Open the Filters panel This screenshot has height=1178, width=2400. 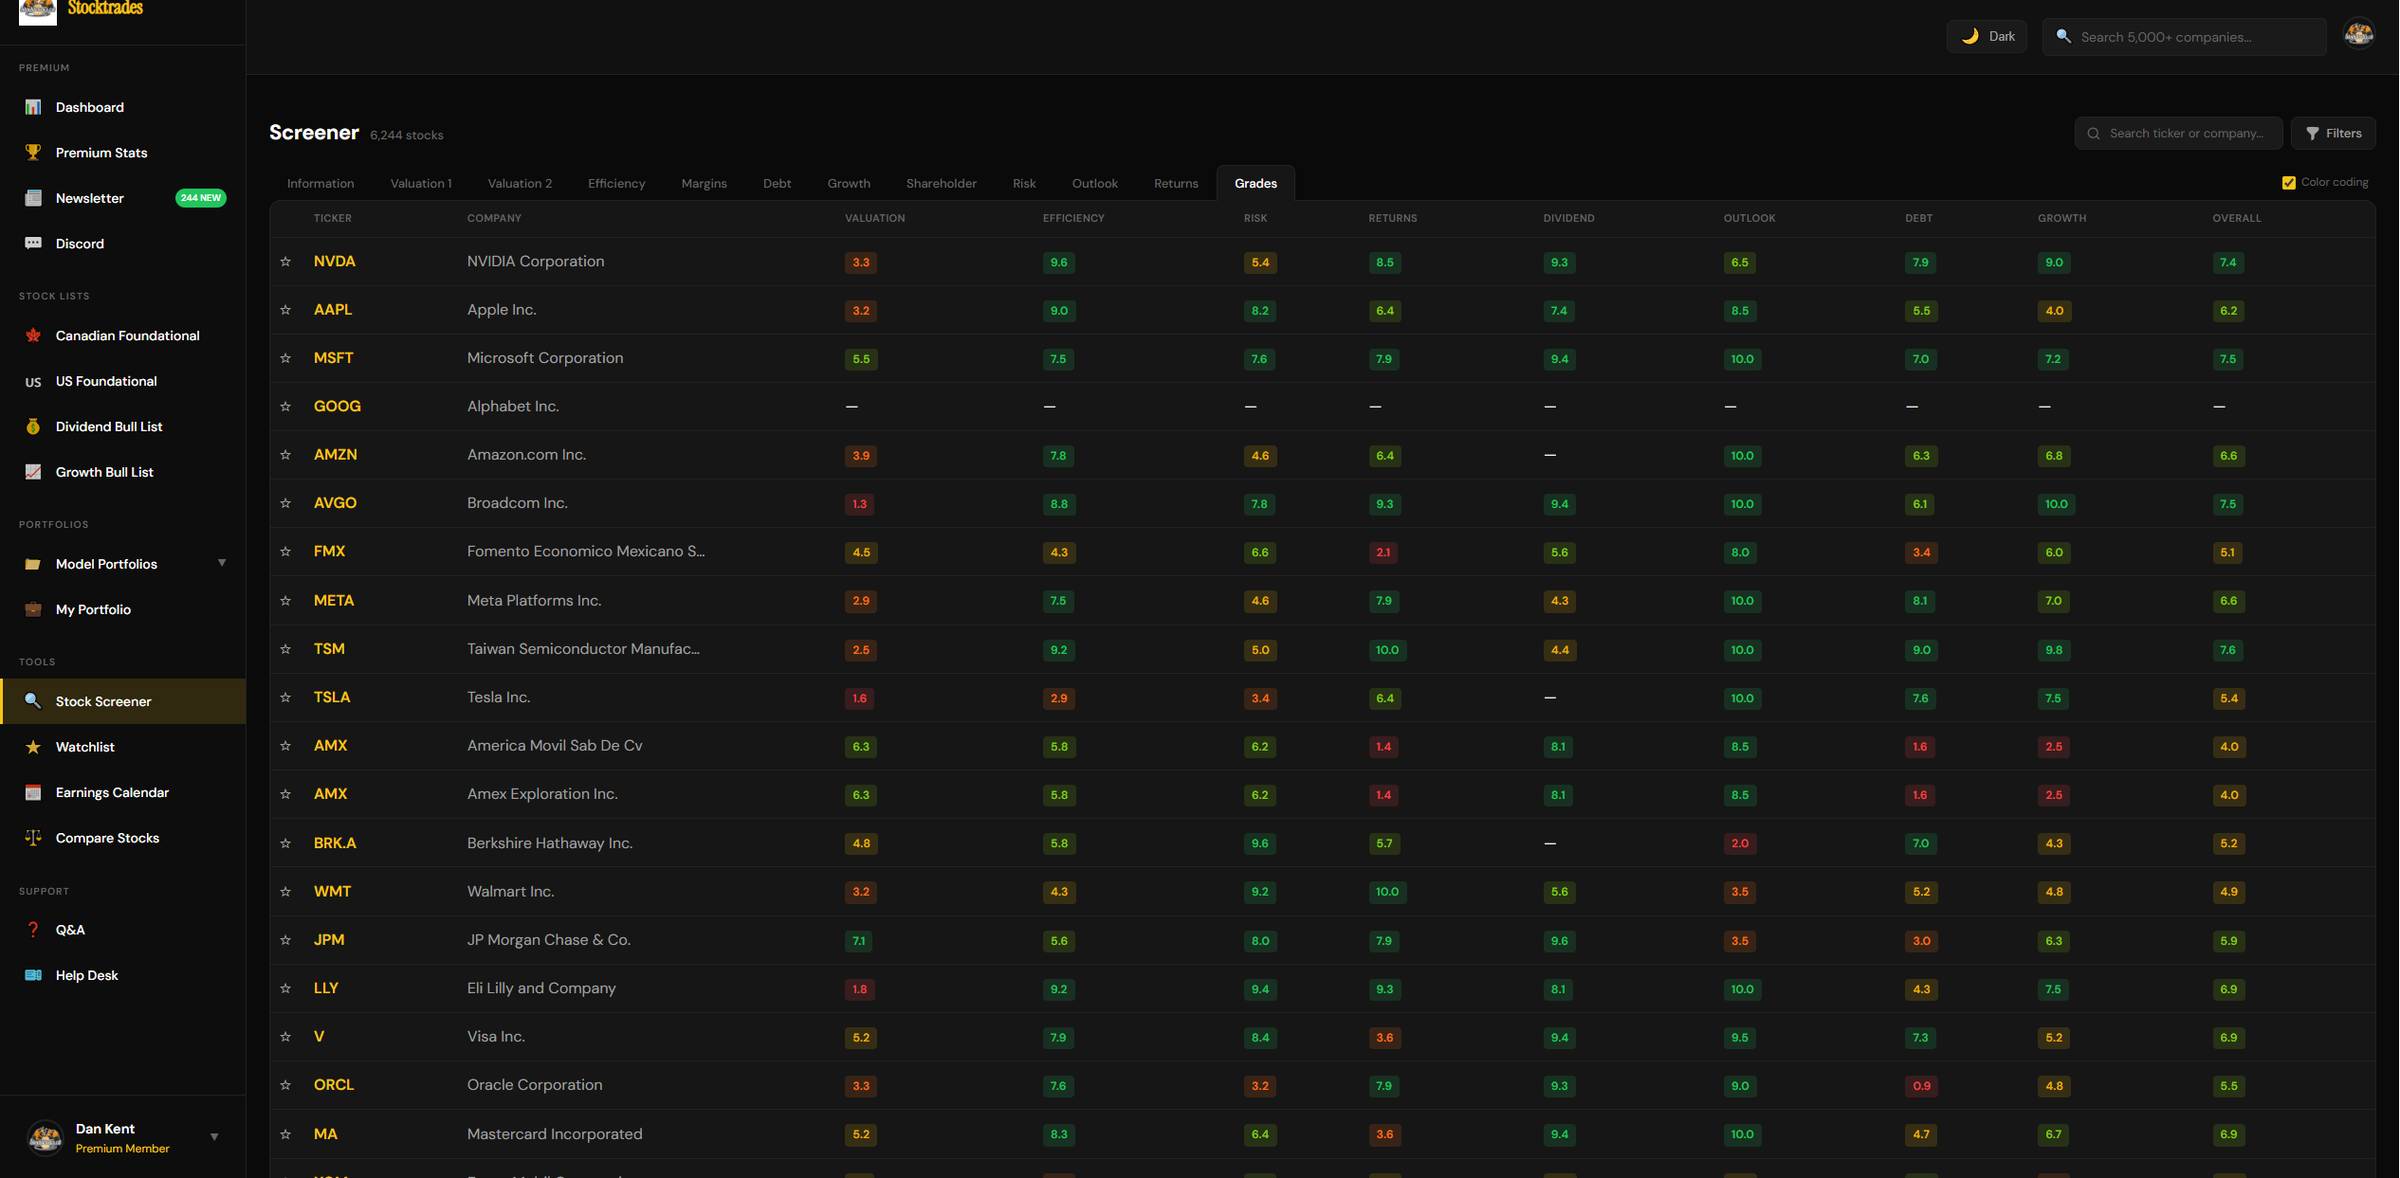click(2332, 133)
